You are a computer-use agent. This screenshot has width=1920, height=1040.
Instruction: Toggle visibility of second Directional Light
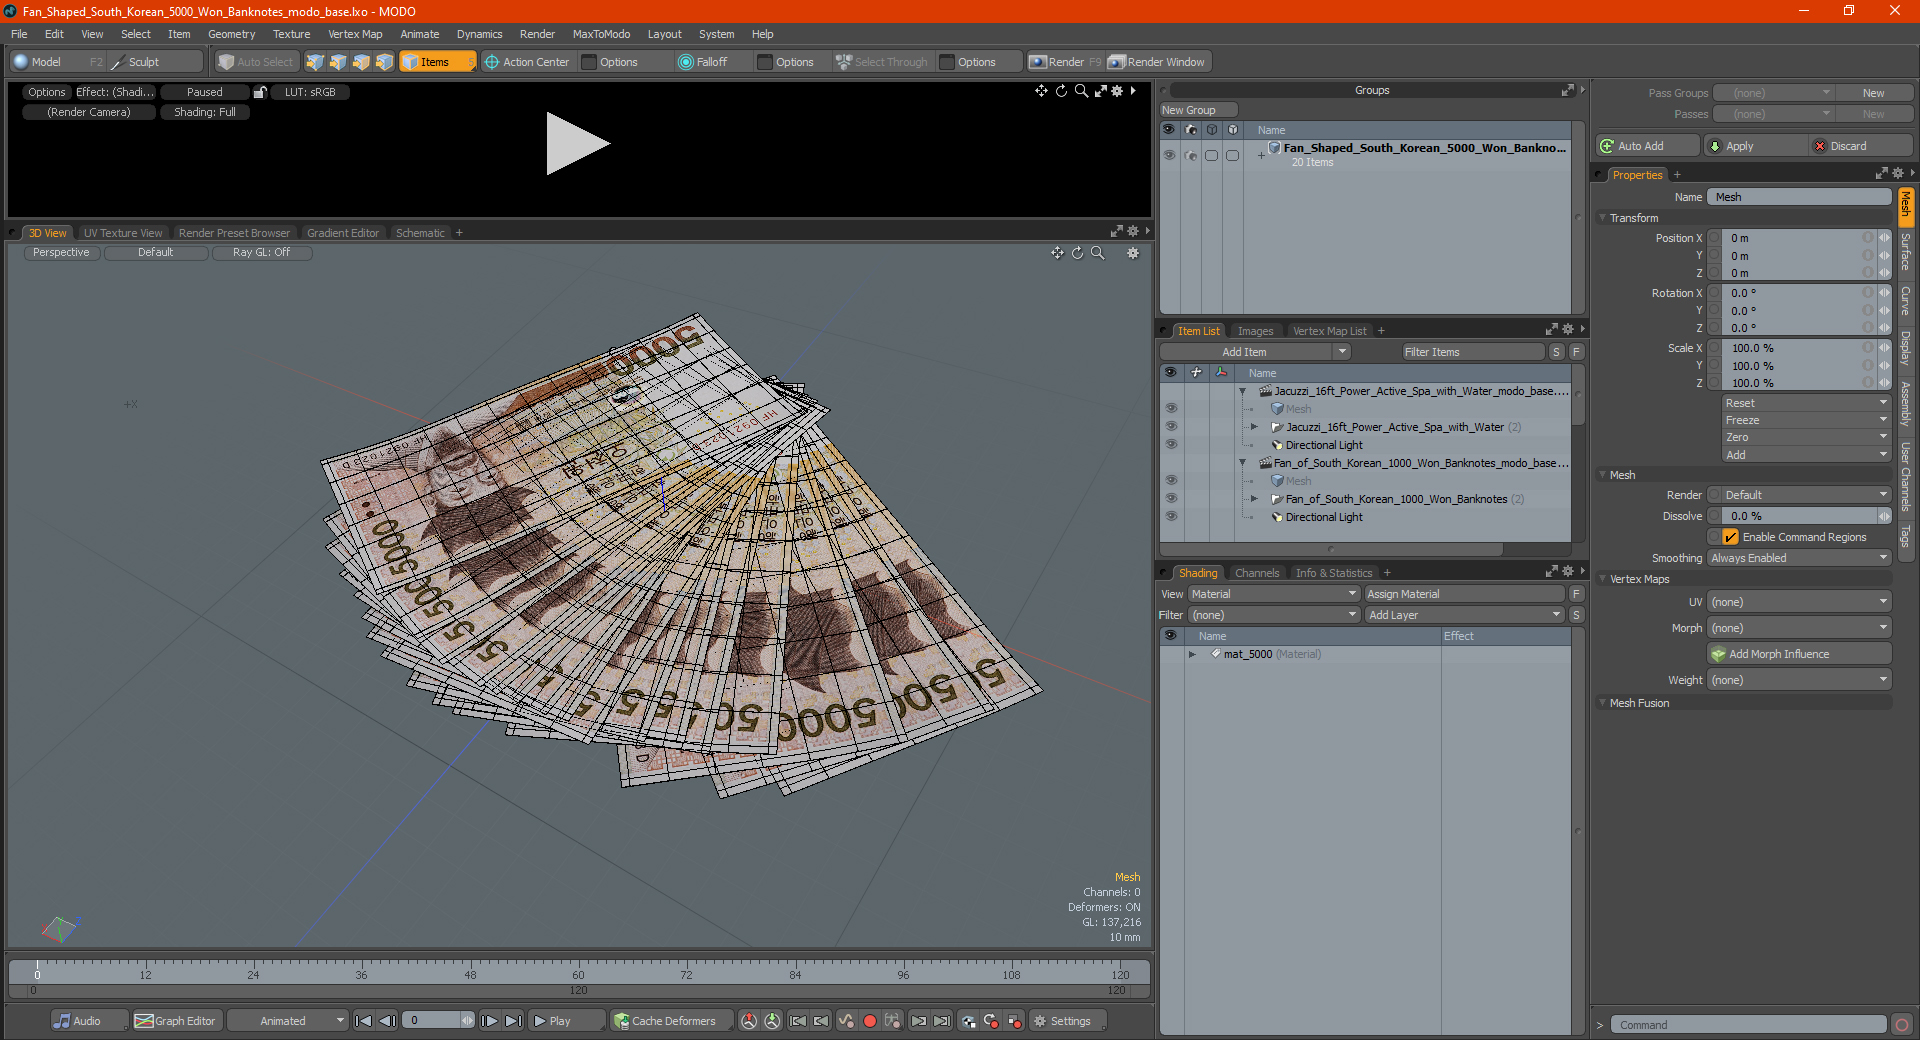click(1171, 517)
